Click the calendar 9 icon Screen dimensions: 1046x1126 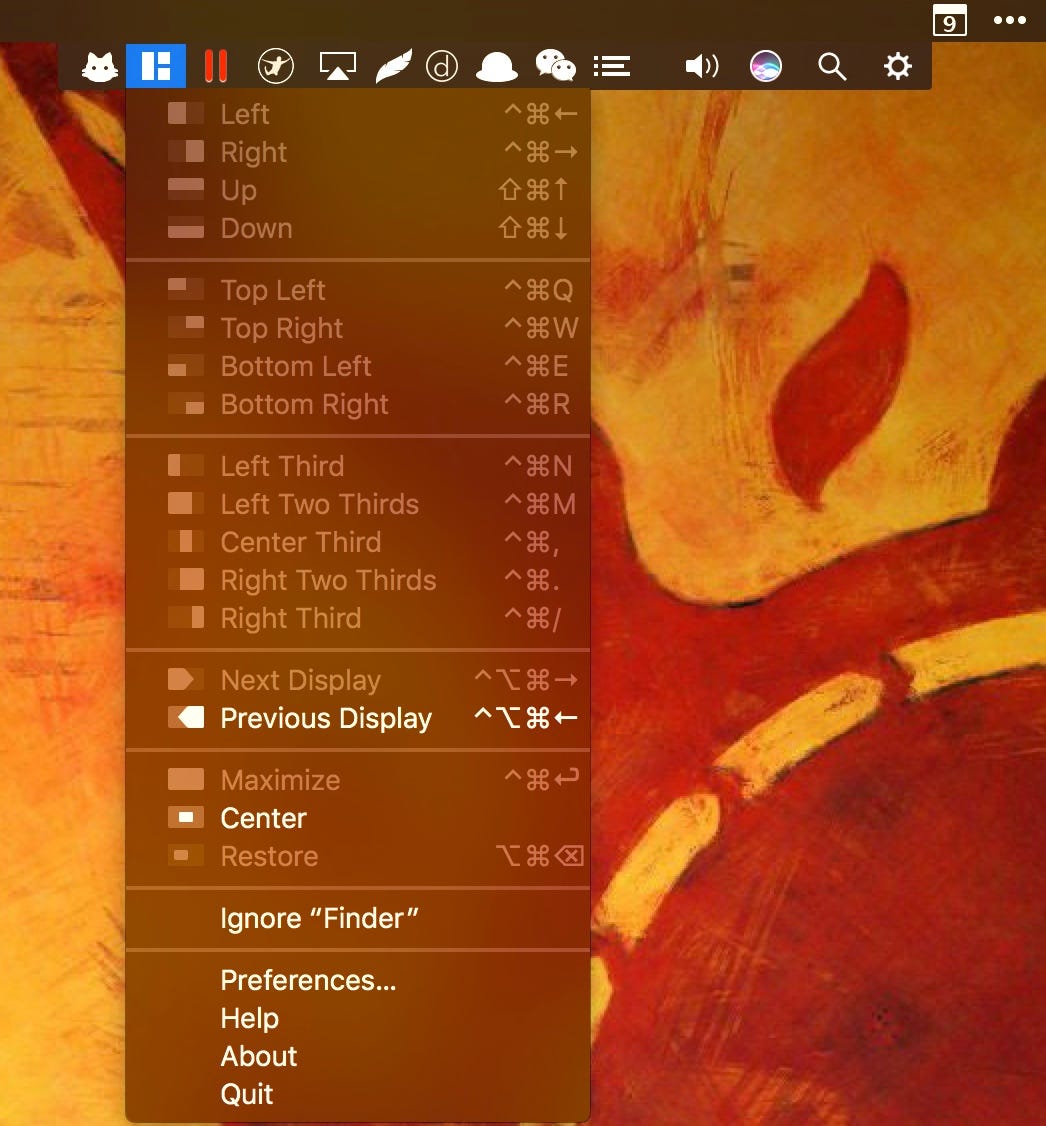tap(949, 20)
